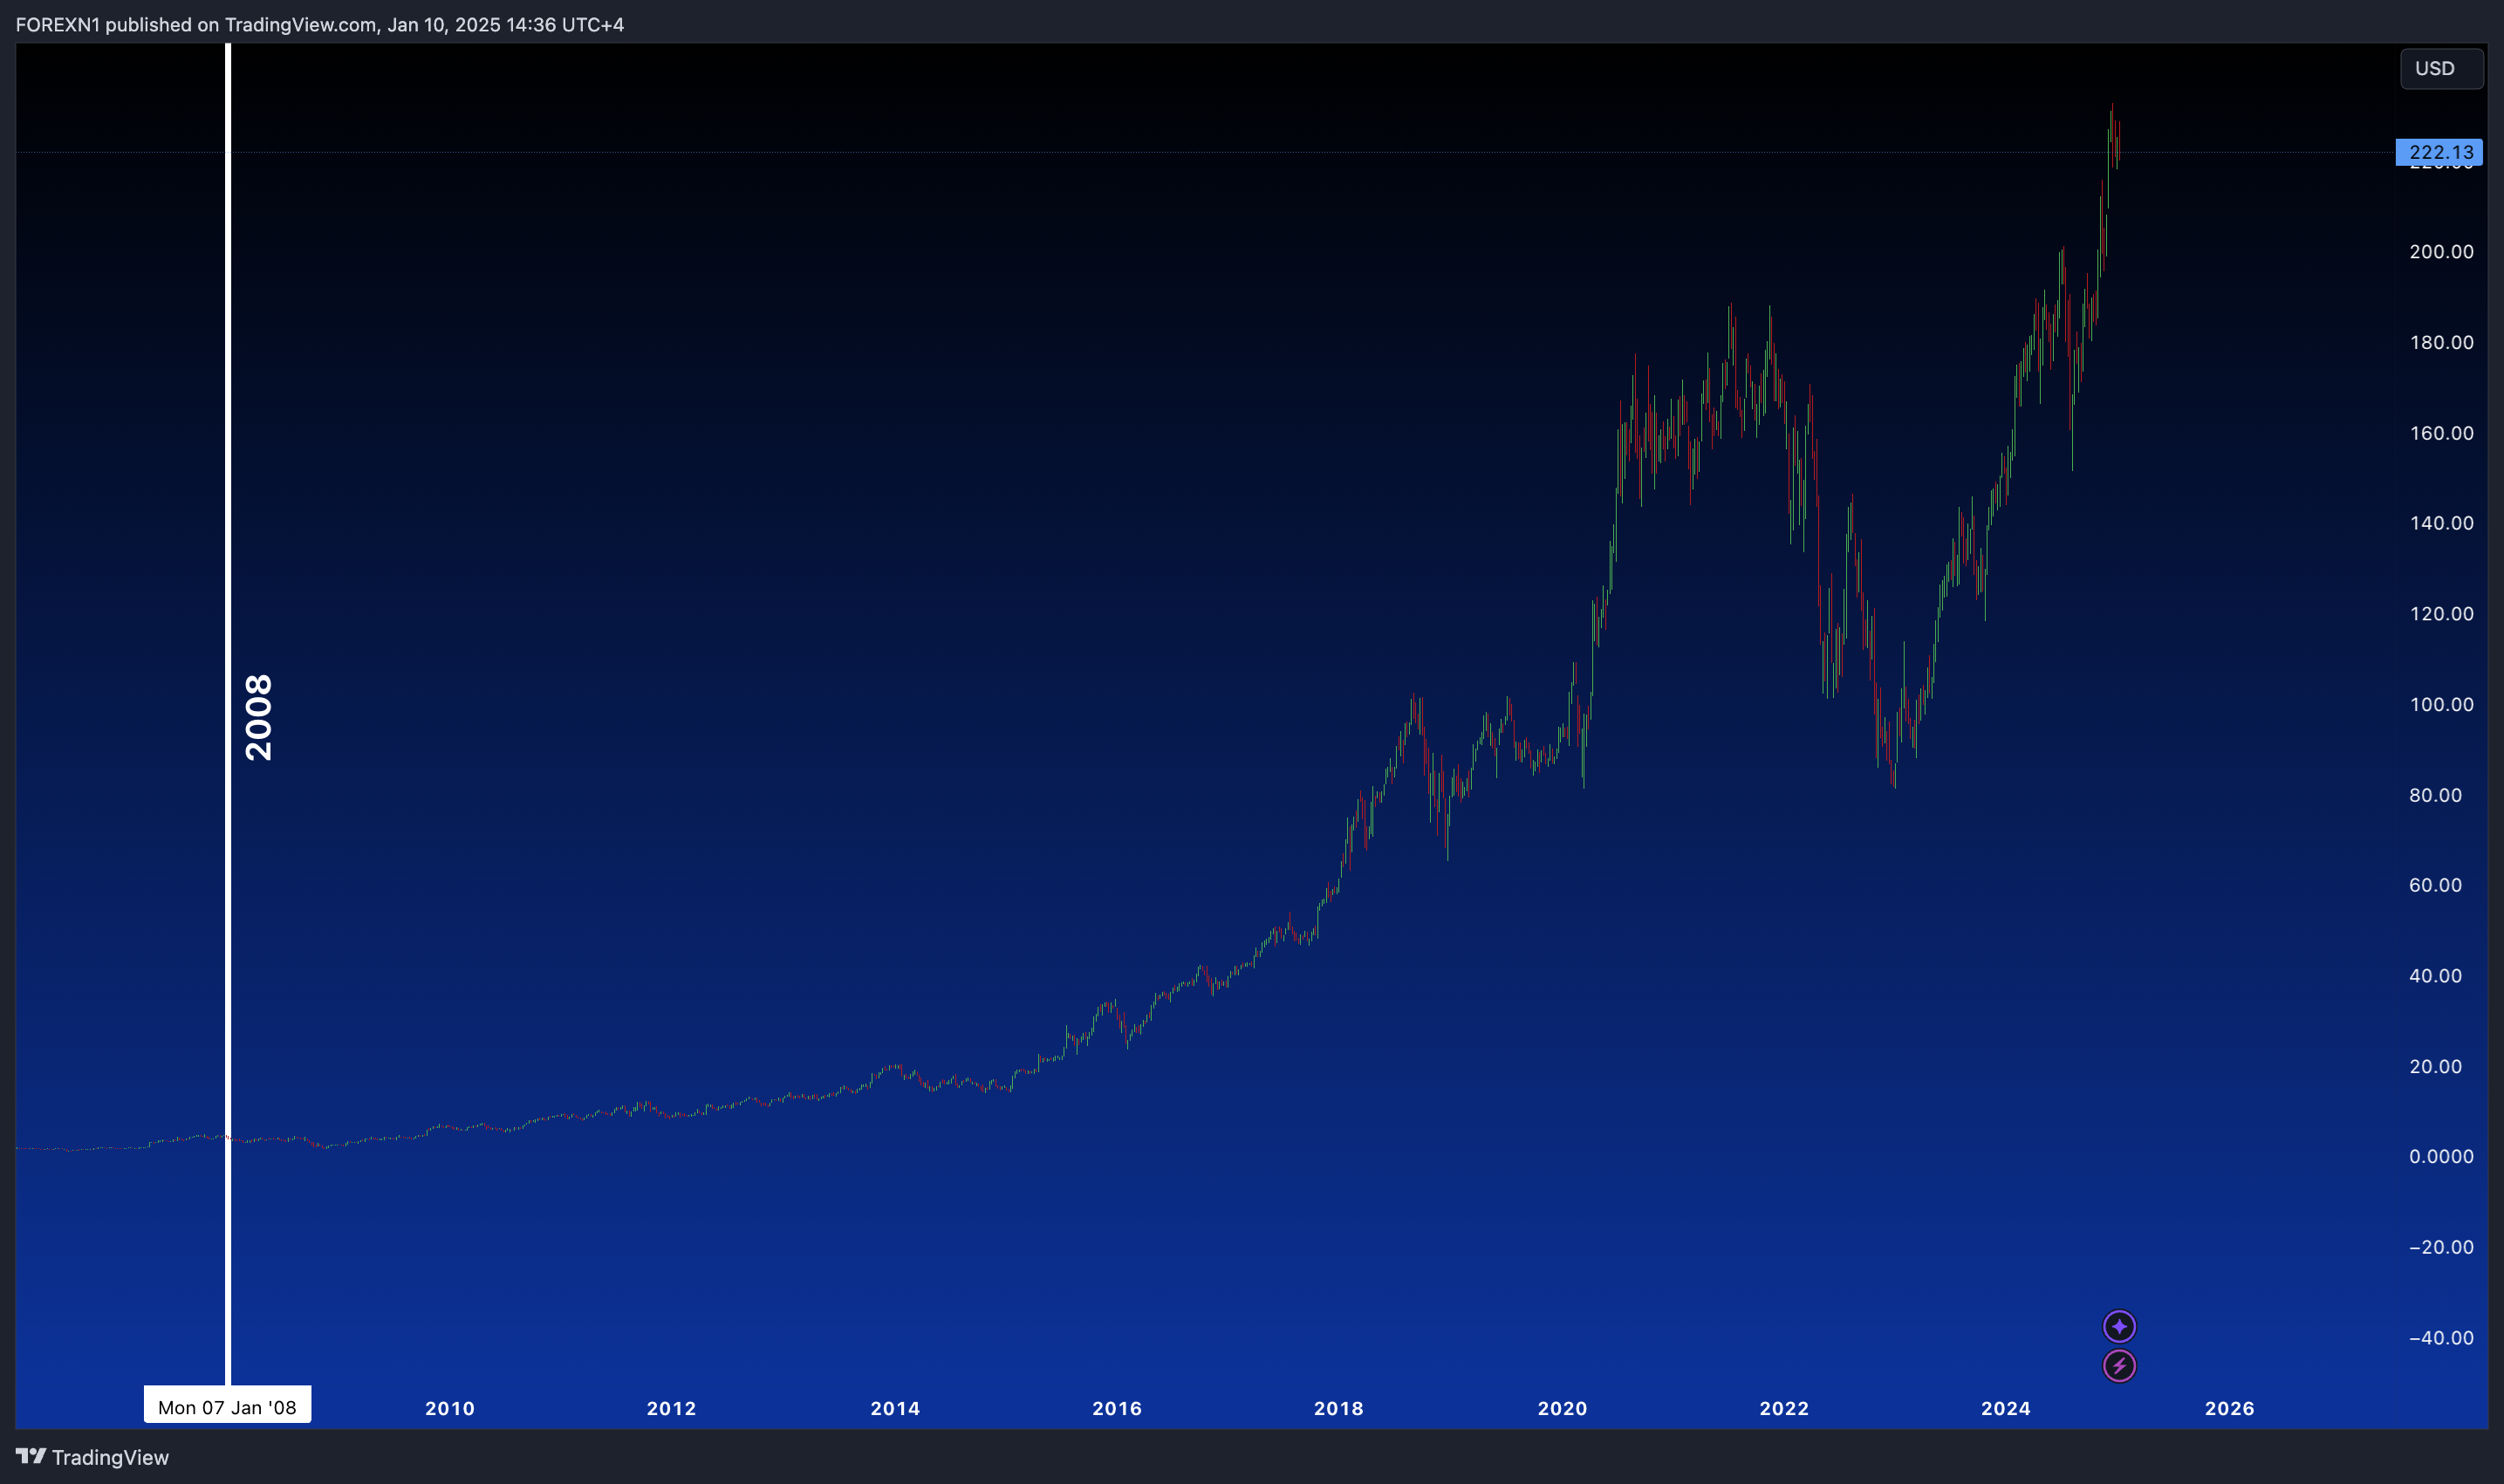Click the −40.00 price axis label
The image size is (2504, 1484).
tap(2441, 1338)
